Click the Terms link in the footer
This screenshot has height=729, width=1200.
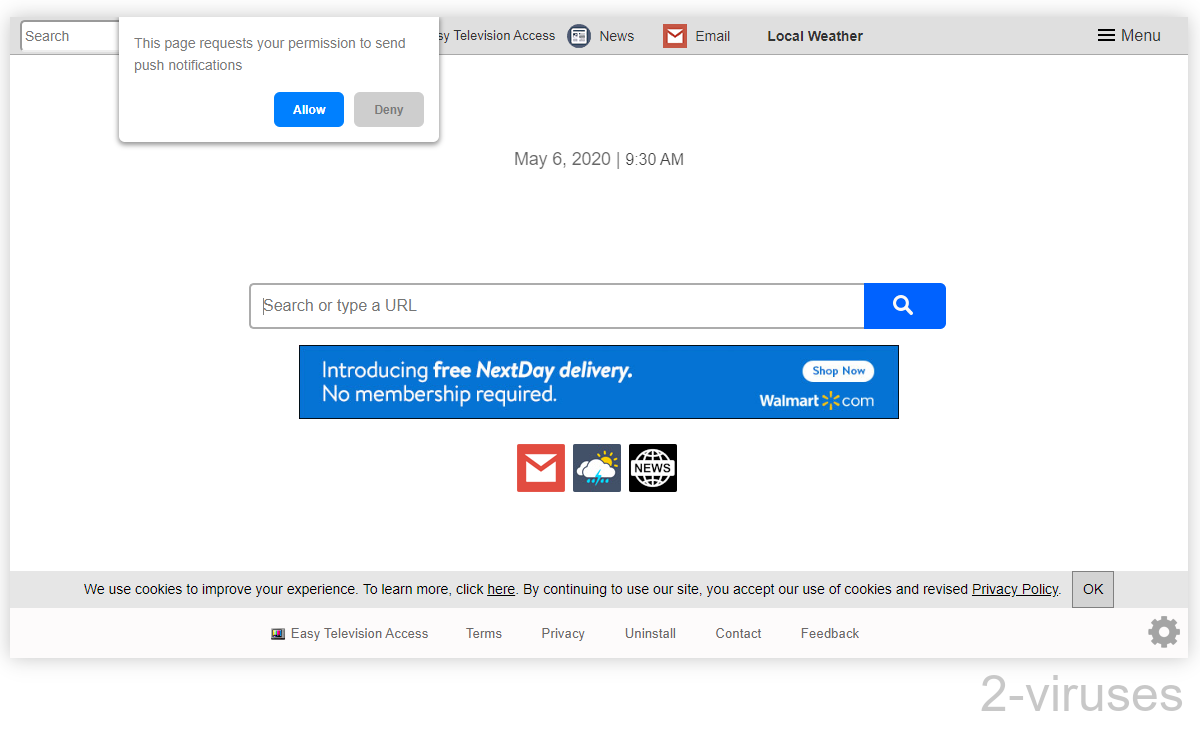483,633
